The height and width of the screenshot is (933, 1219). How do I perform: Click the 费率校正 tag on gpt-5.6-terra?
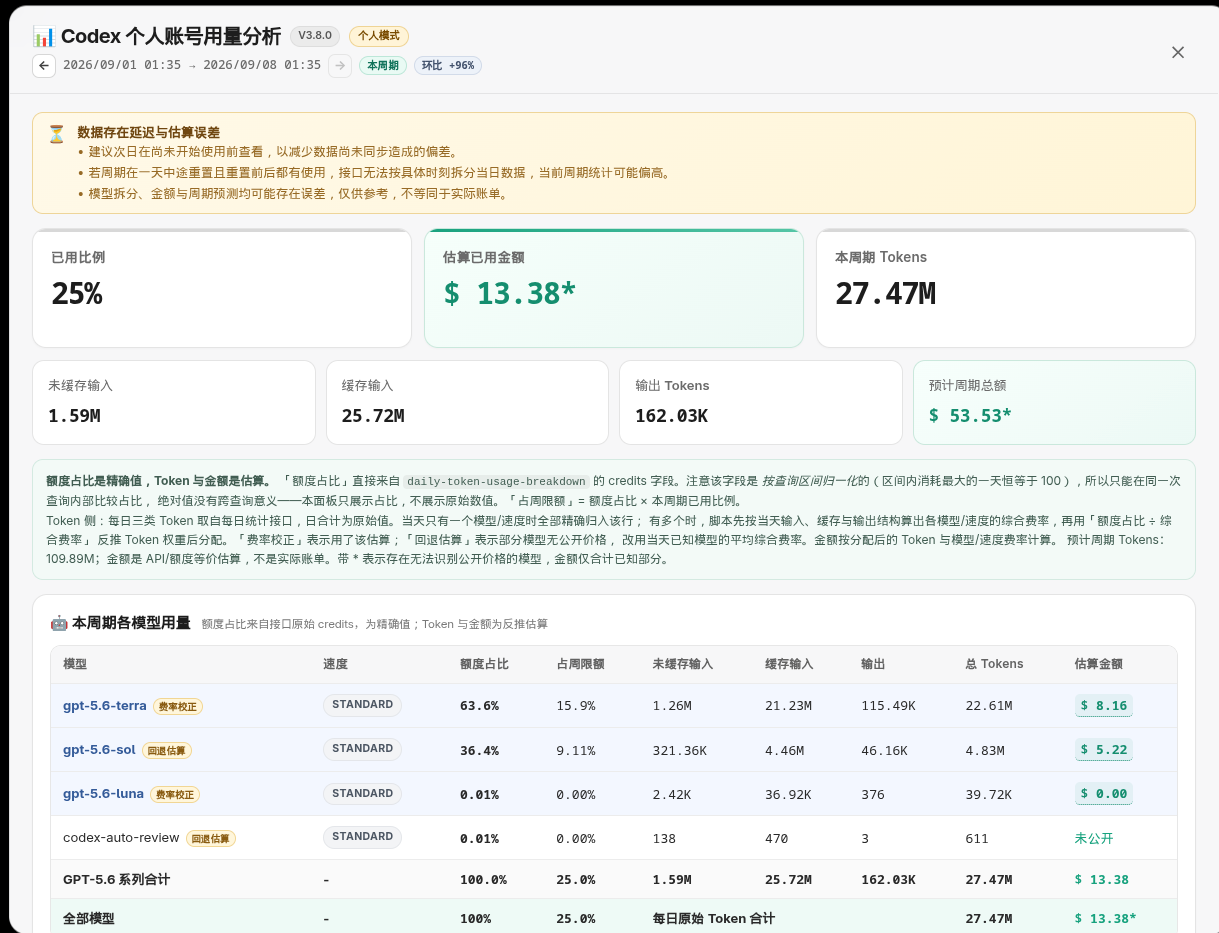178,706
